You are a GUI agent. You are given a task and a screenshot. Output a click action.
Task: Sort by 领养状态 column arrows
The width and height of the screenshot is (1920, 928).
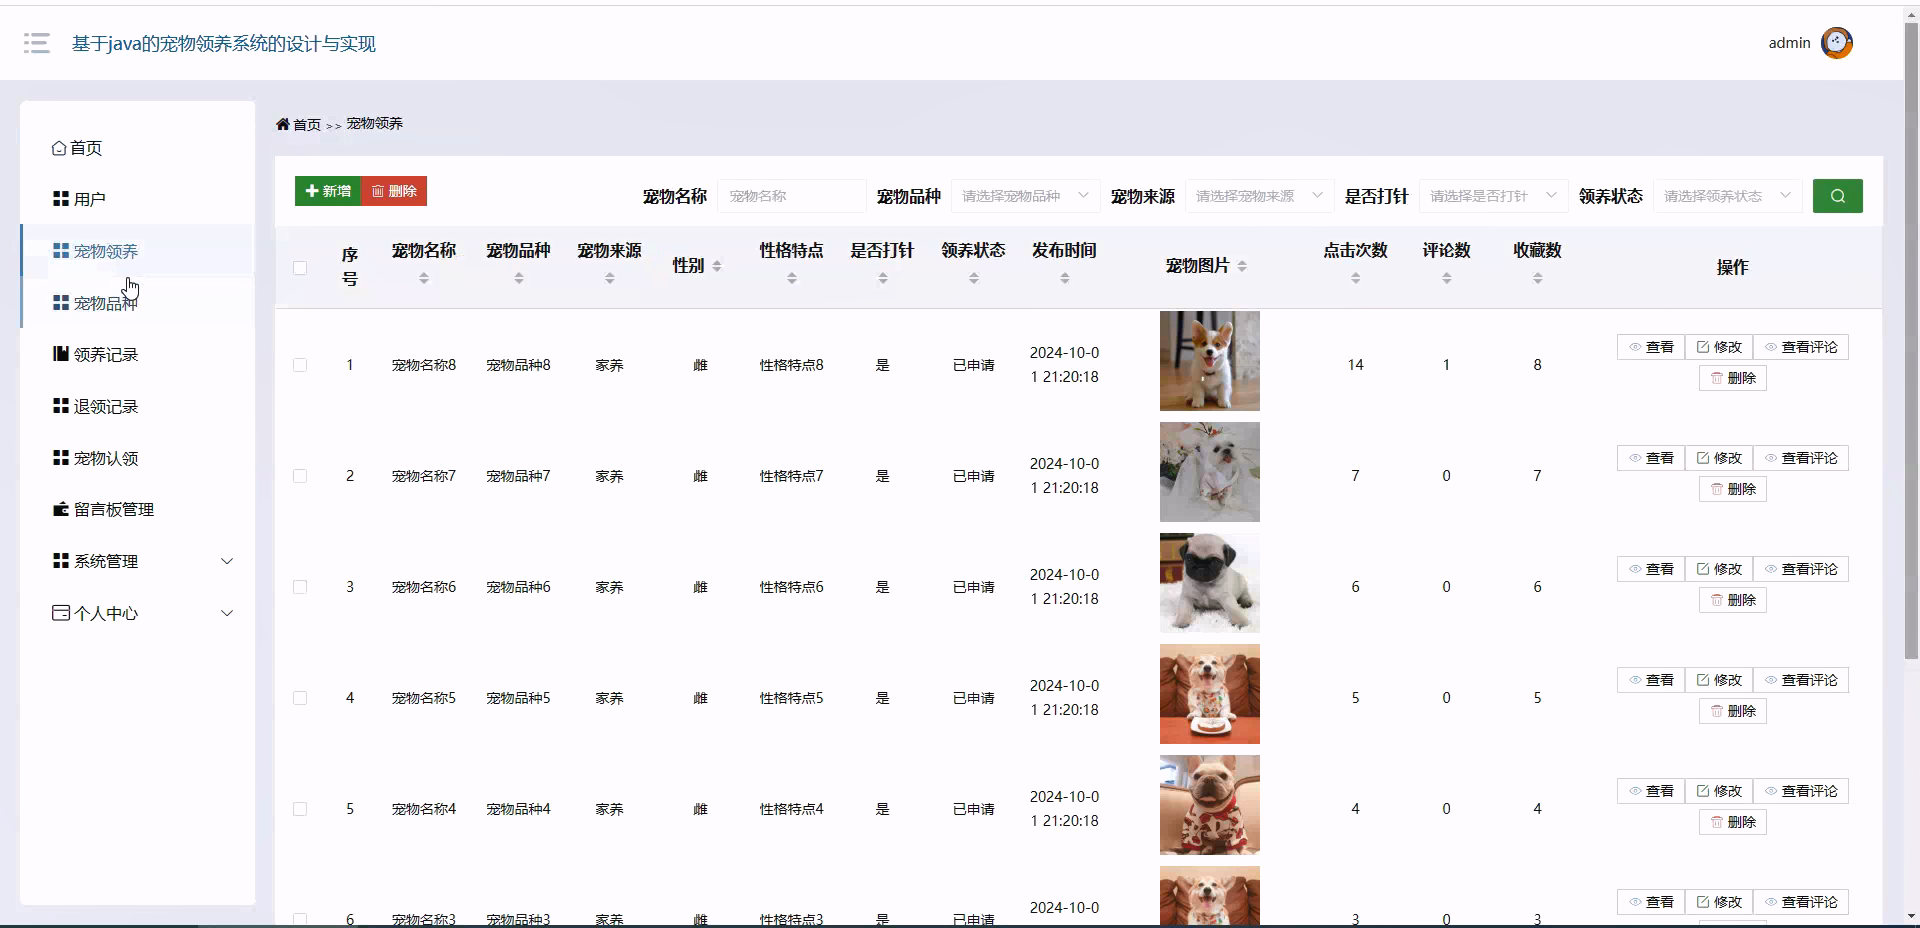point(974,279)
